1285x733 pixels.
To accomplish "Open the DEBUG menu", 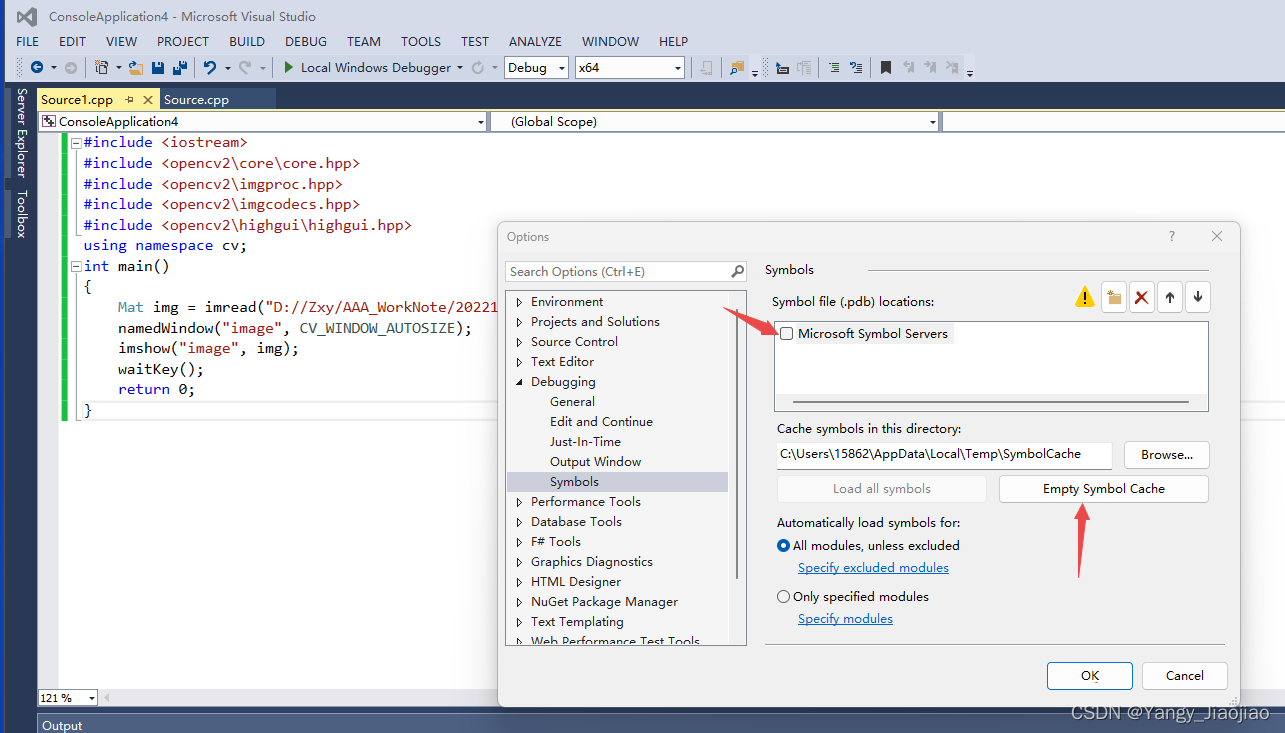I will (306, 41).
